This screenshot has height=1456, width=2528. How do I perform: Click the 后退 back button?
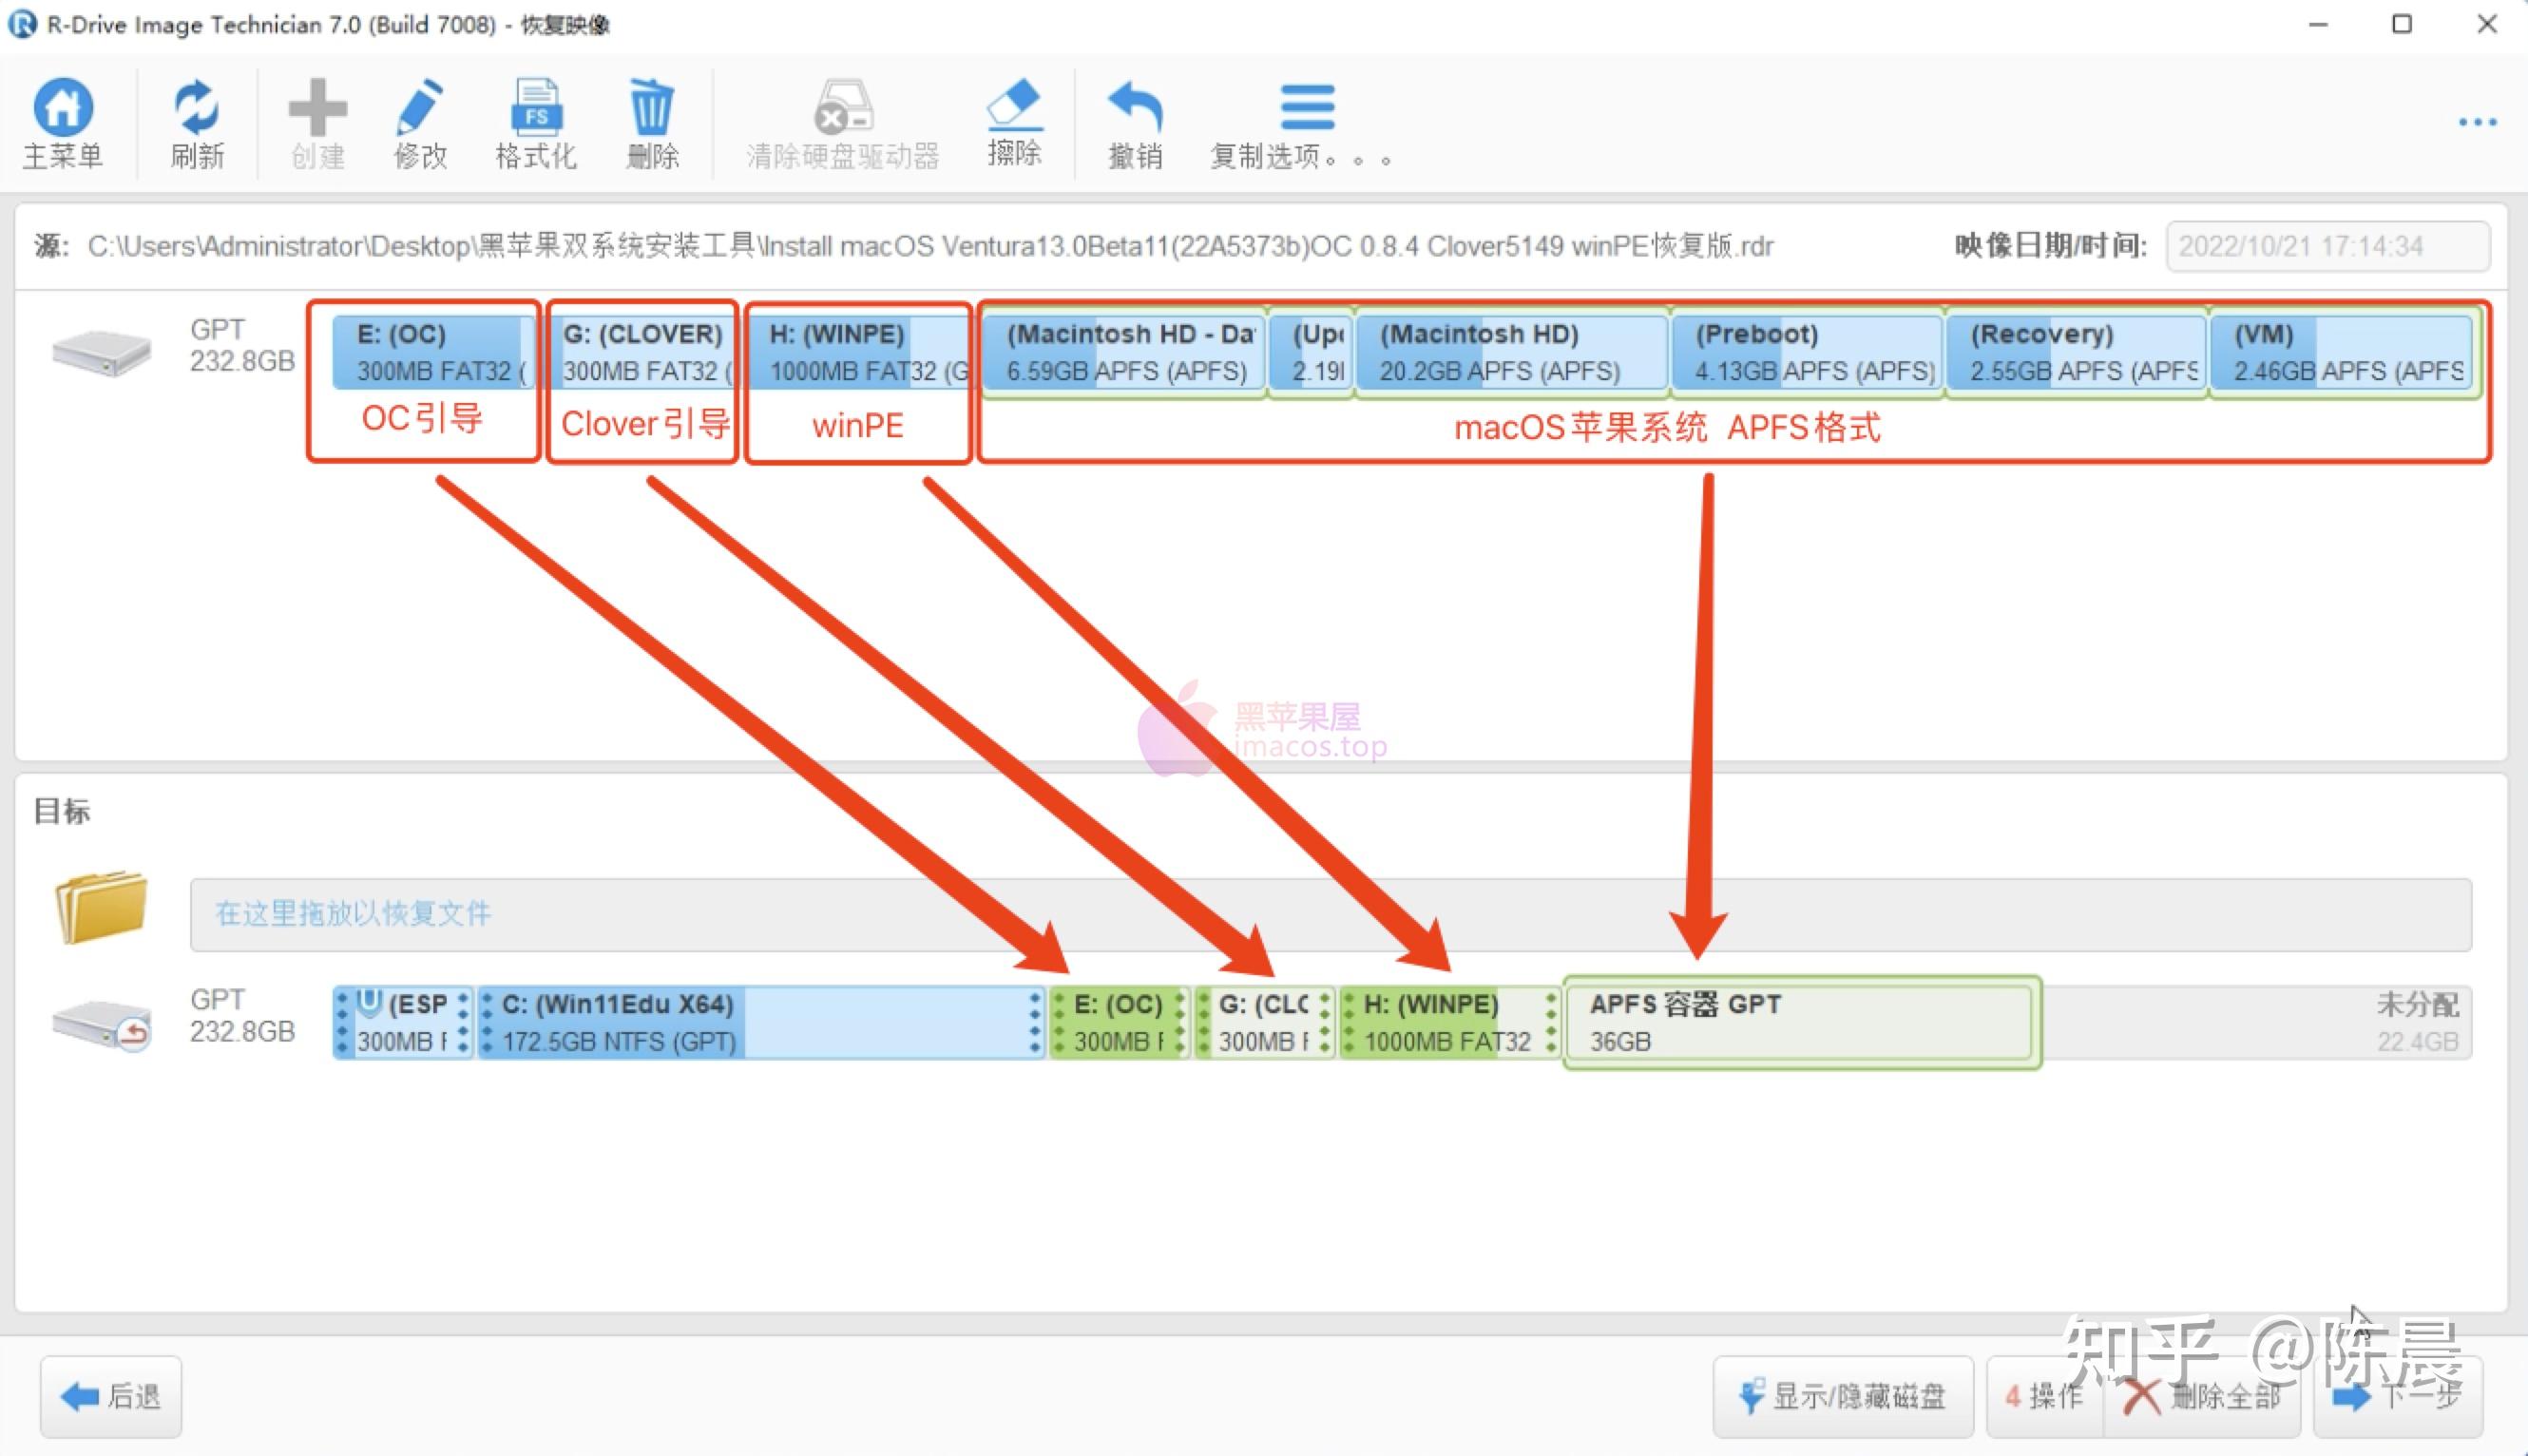pos(110,1396)
